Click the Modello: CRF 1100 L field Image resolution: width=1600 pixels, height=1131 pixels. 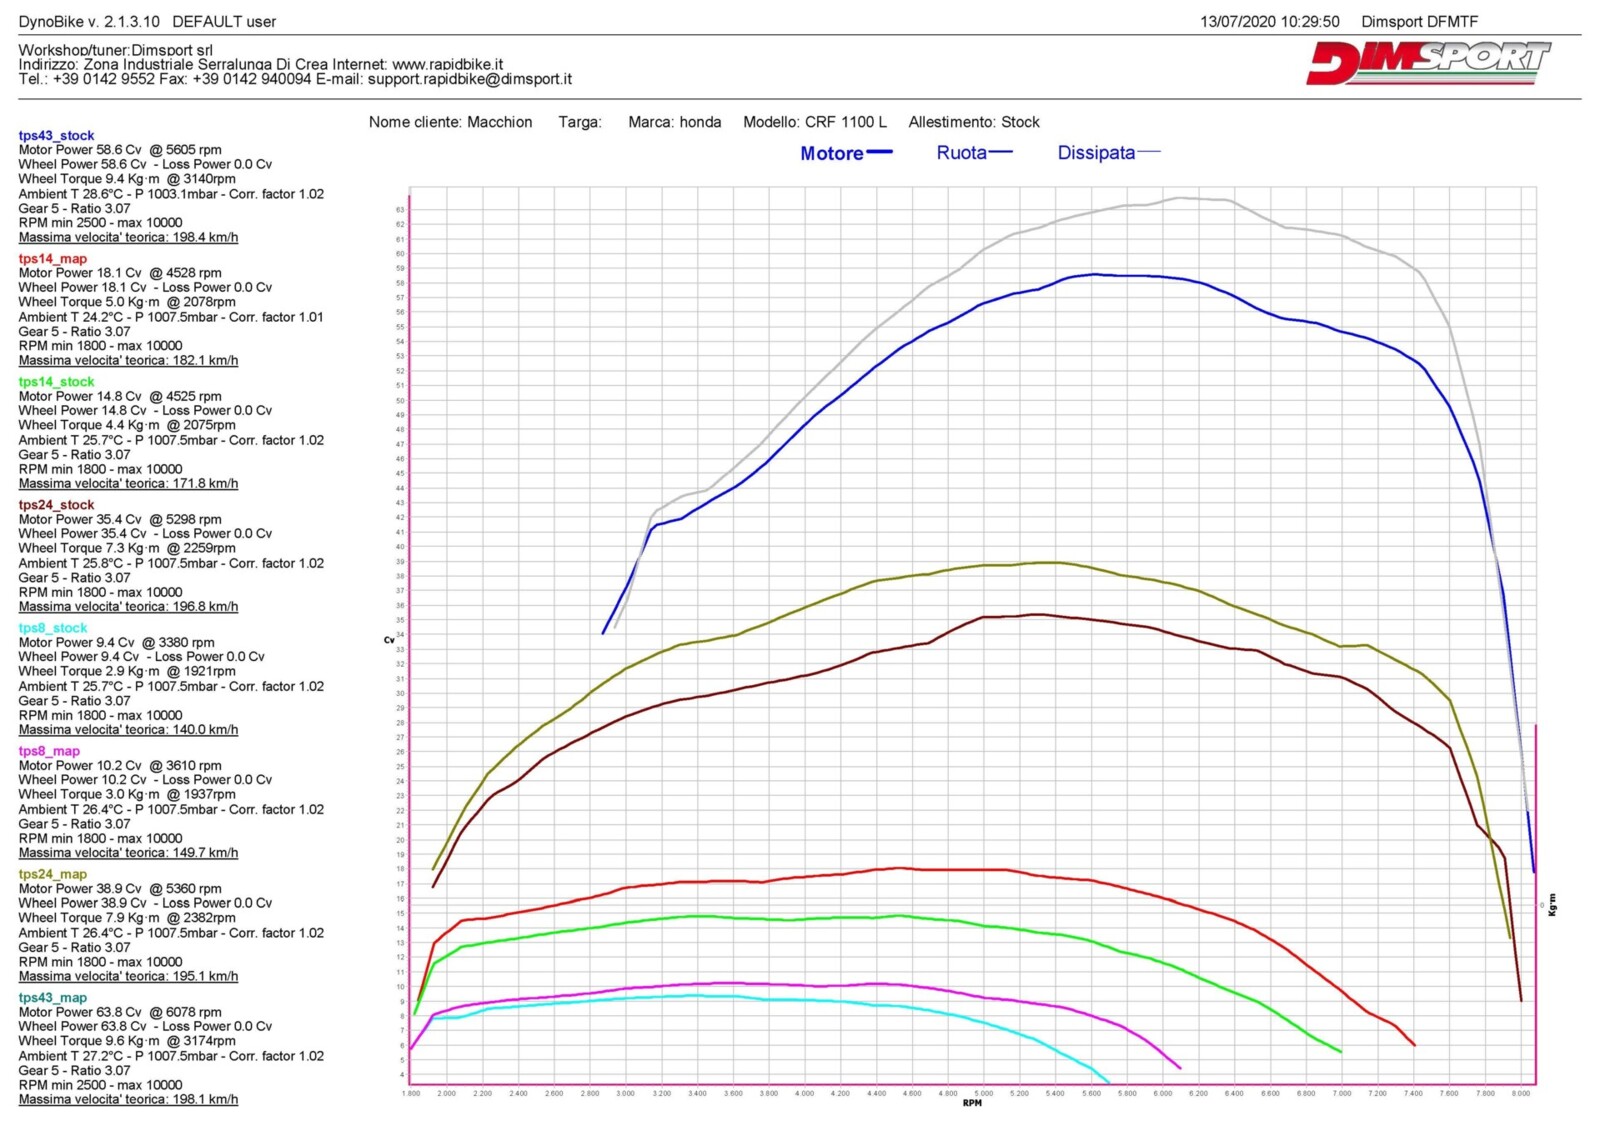(814, 122)
